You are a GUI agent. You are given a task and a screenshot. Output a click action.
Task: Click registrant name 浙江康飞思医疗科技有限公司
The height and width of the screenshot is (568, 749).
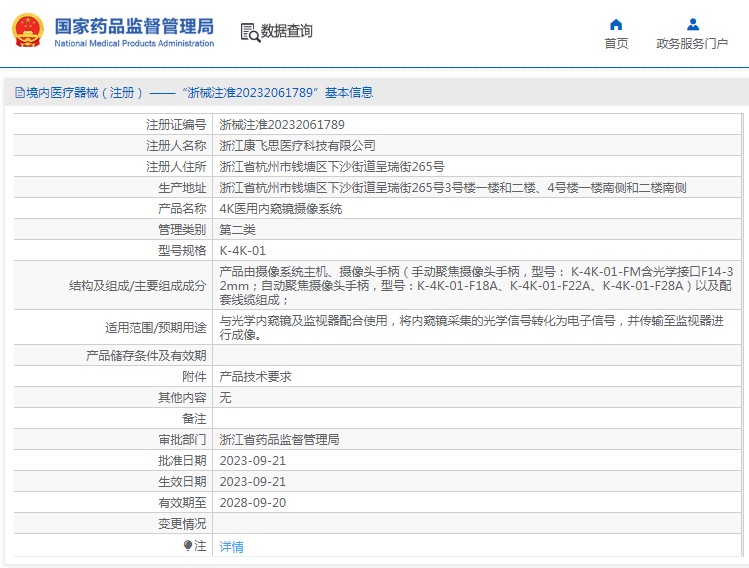tap(297, 146)
